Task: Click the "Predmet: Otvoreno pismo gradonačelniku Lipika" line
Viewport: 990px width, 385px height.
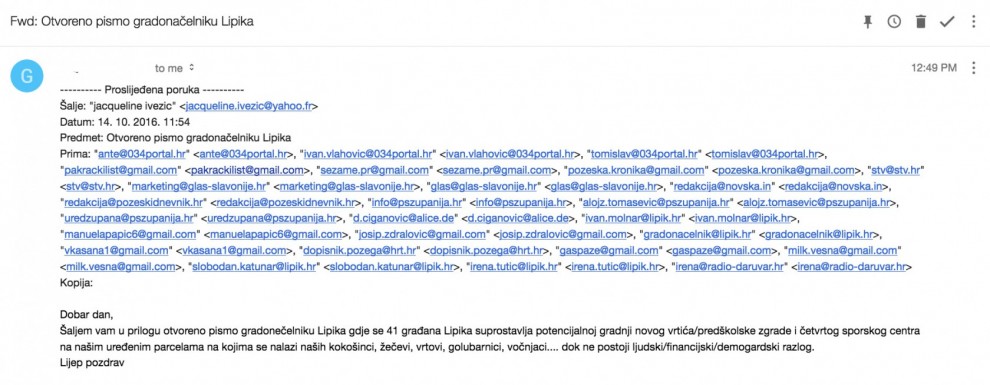Action: 176,138
